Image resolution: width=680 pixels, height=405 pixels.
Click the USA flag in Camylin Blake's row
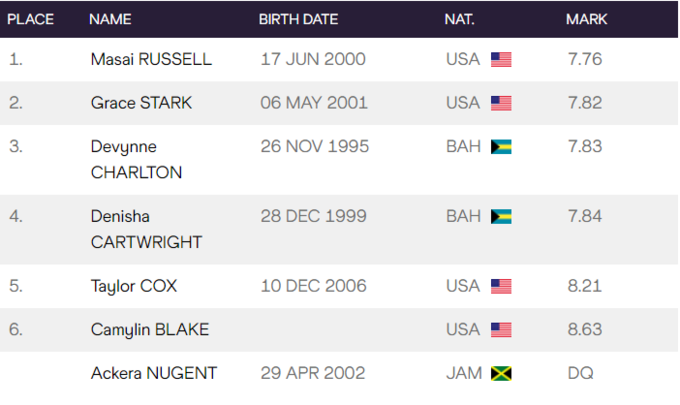(501, 330)
